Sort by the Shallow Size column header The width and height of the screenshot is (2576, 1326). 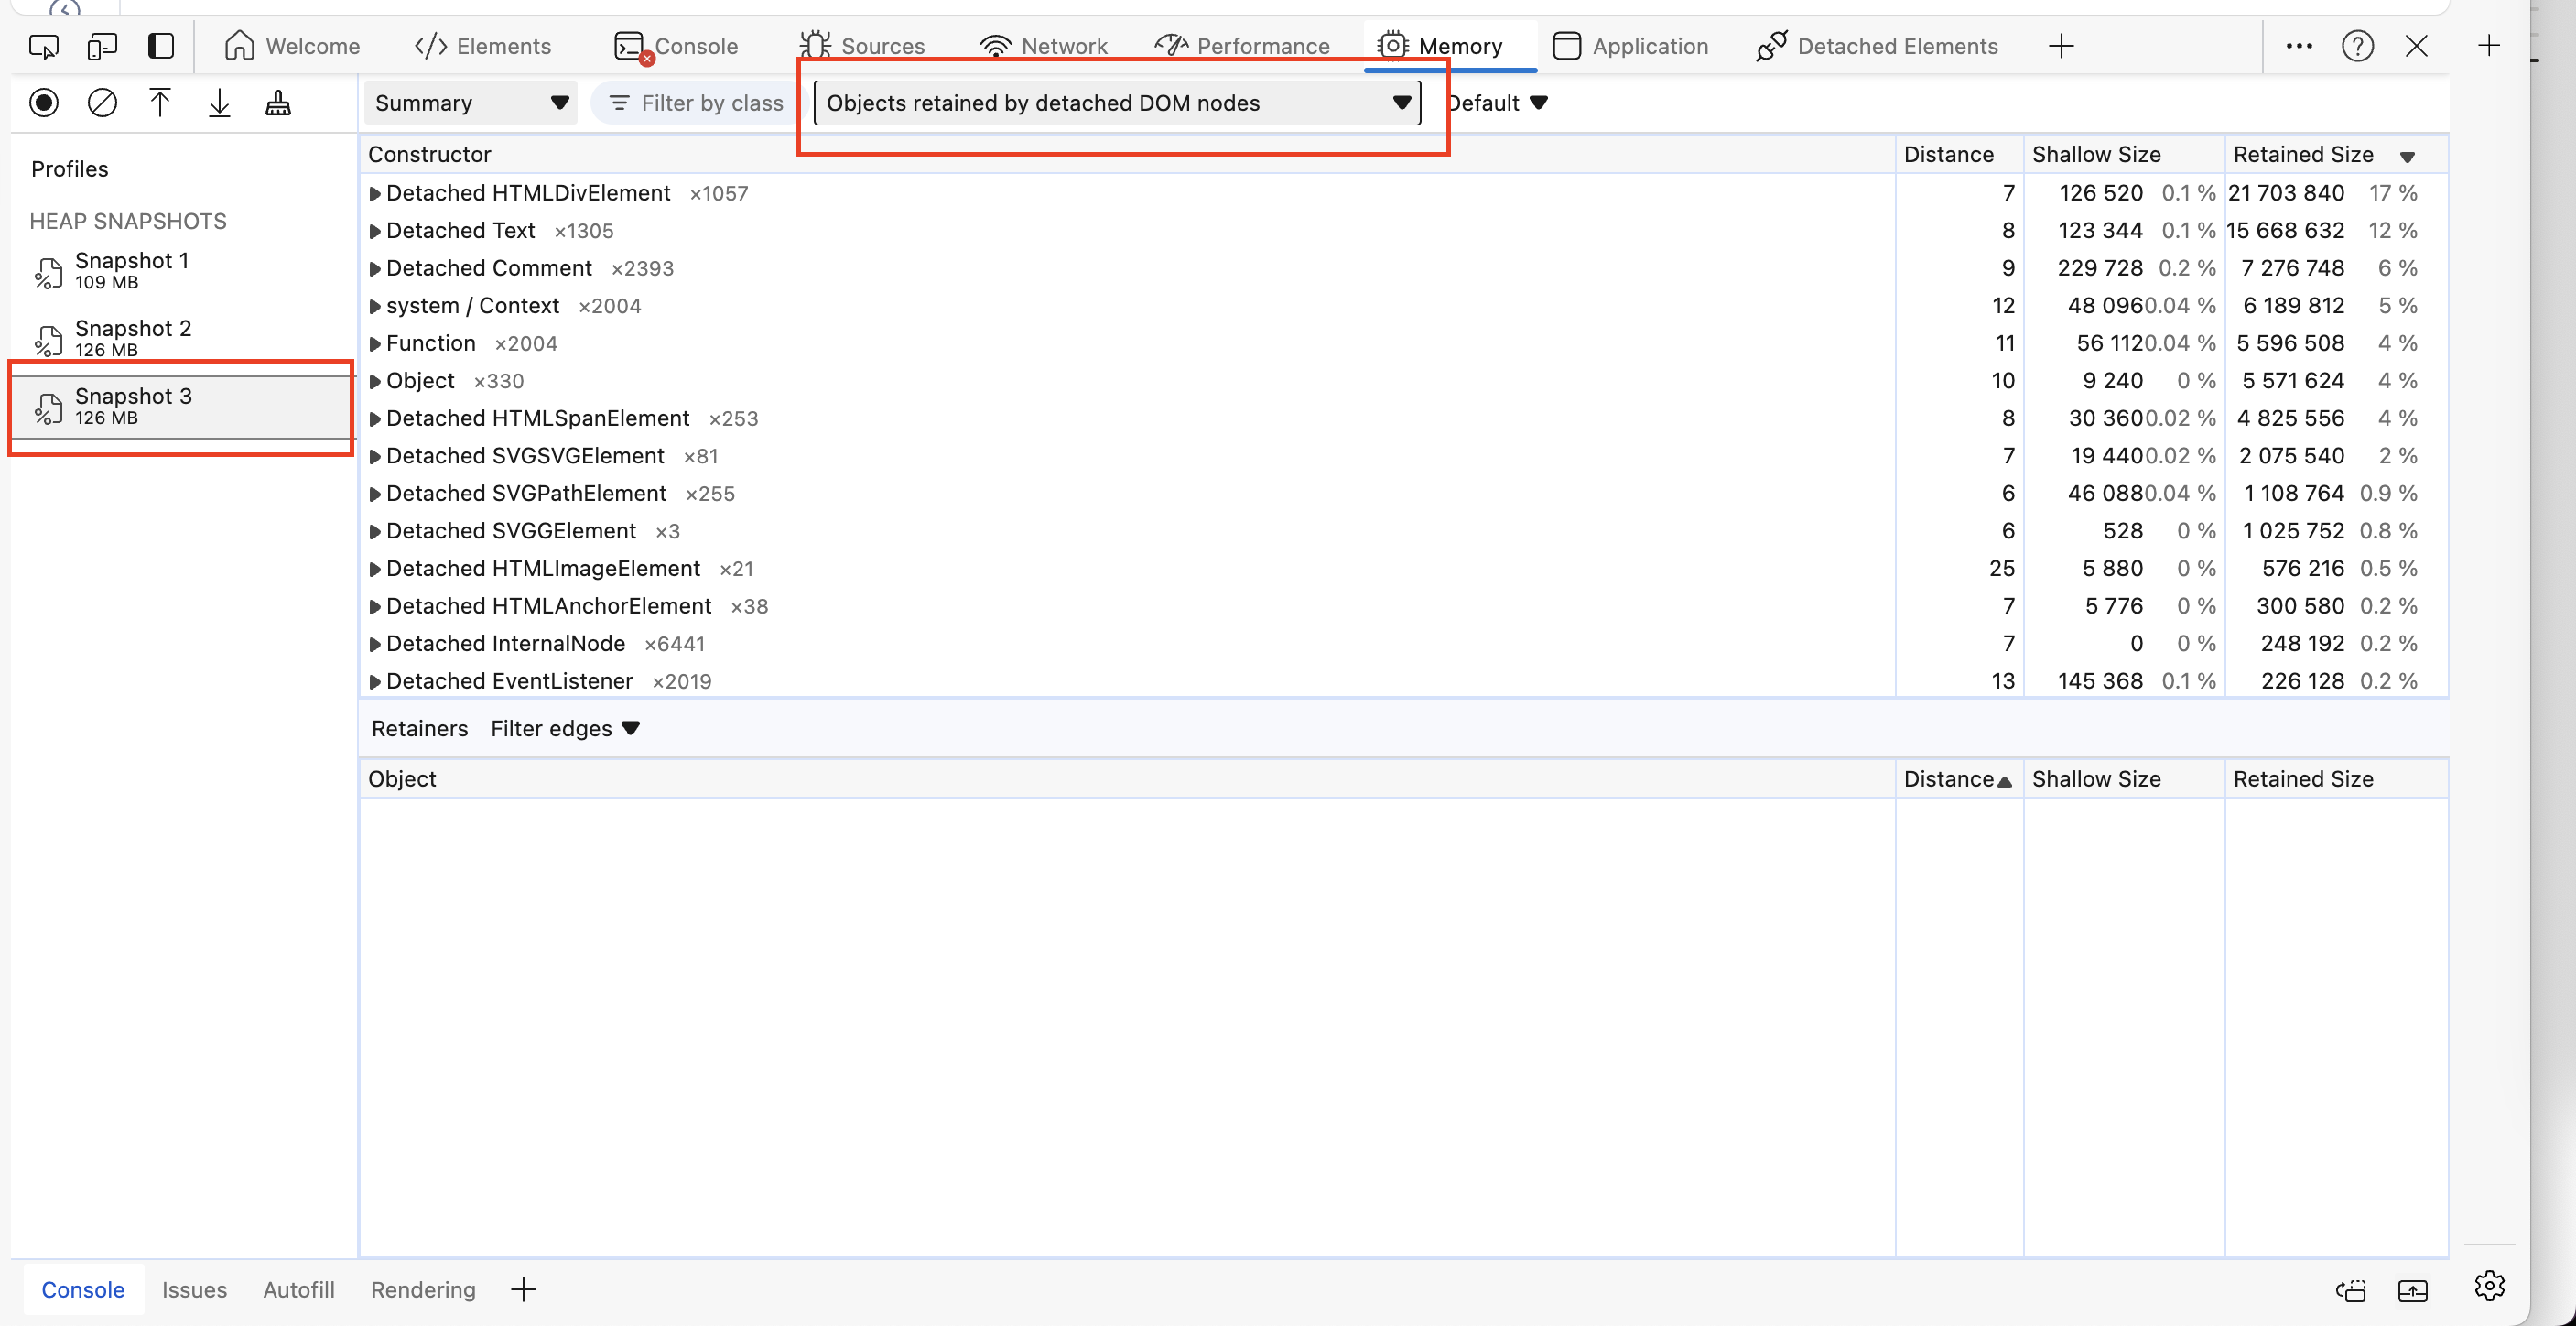(x=2096, y=154)
